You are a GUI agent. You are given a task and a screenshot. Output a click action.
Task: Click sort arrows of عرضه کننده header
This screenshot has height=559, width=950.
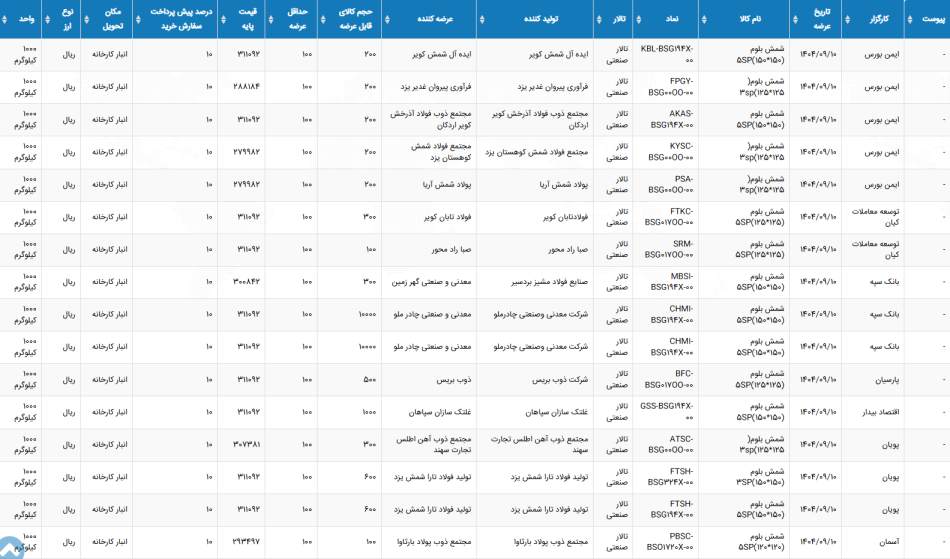click(387, 19)
